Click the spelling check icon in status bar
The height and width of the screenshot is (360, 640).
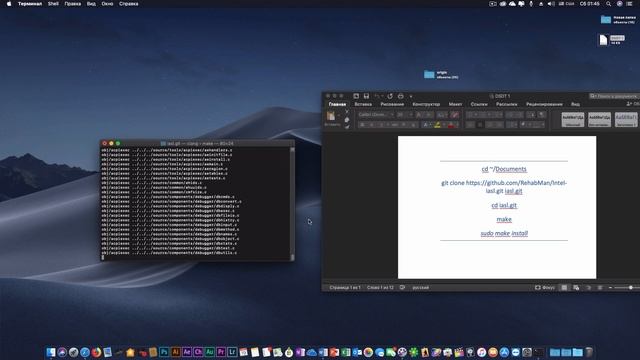402,287
